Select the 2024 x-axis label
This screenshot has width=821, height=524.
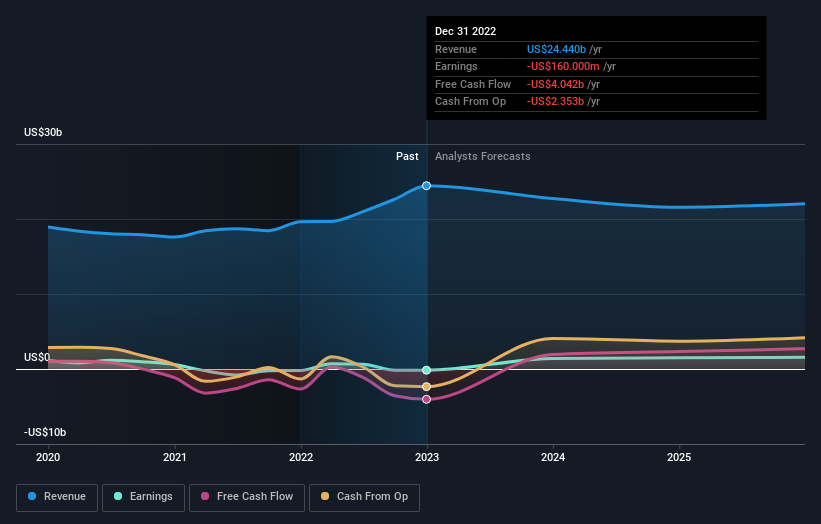coord(553,457)
